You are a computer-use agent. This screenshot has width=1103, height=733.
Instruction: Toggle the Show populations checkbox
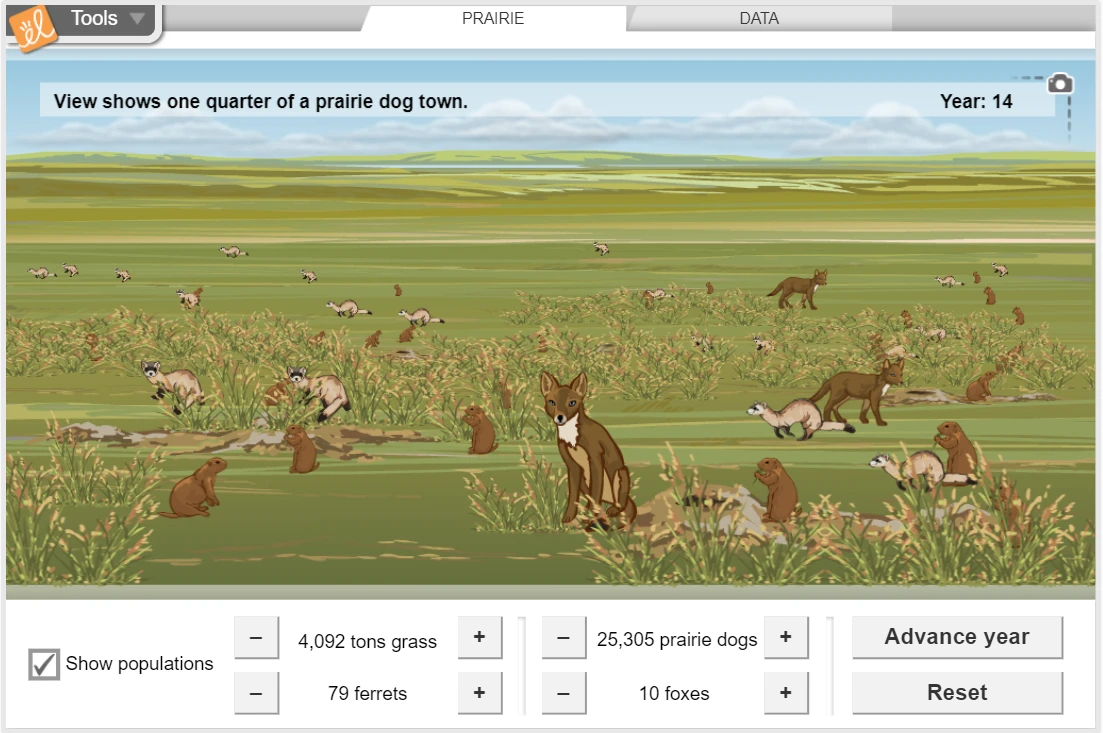pos(44,664)
